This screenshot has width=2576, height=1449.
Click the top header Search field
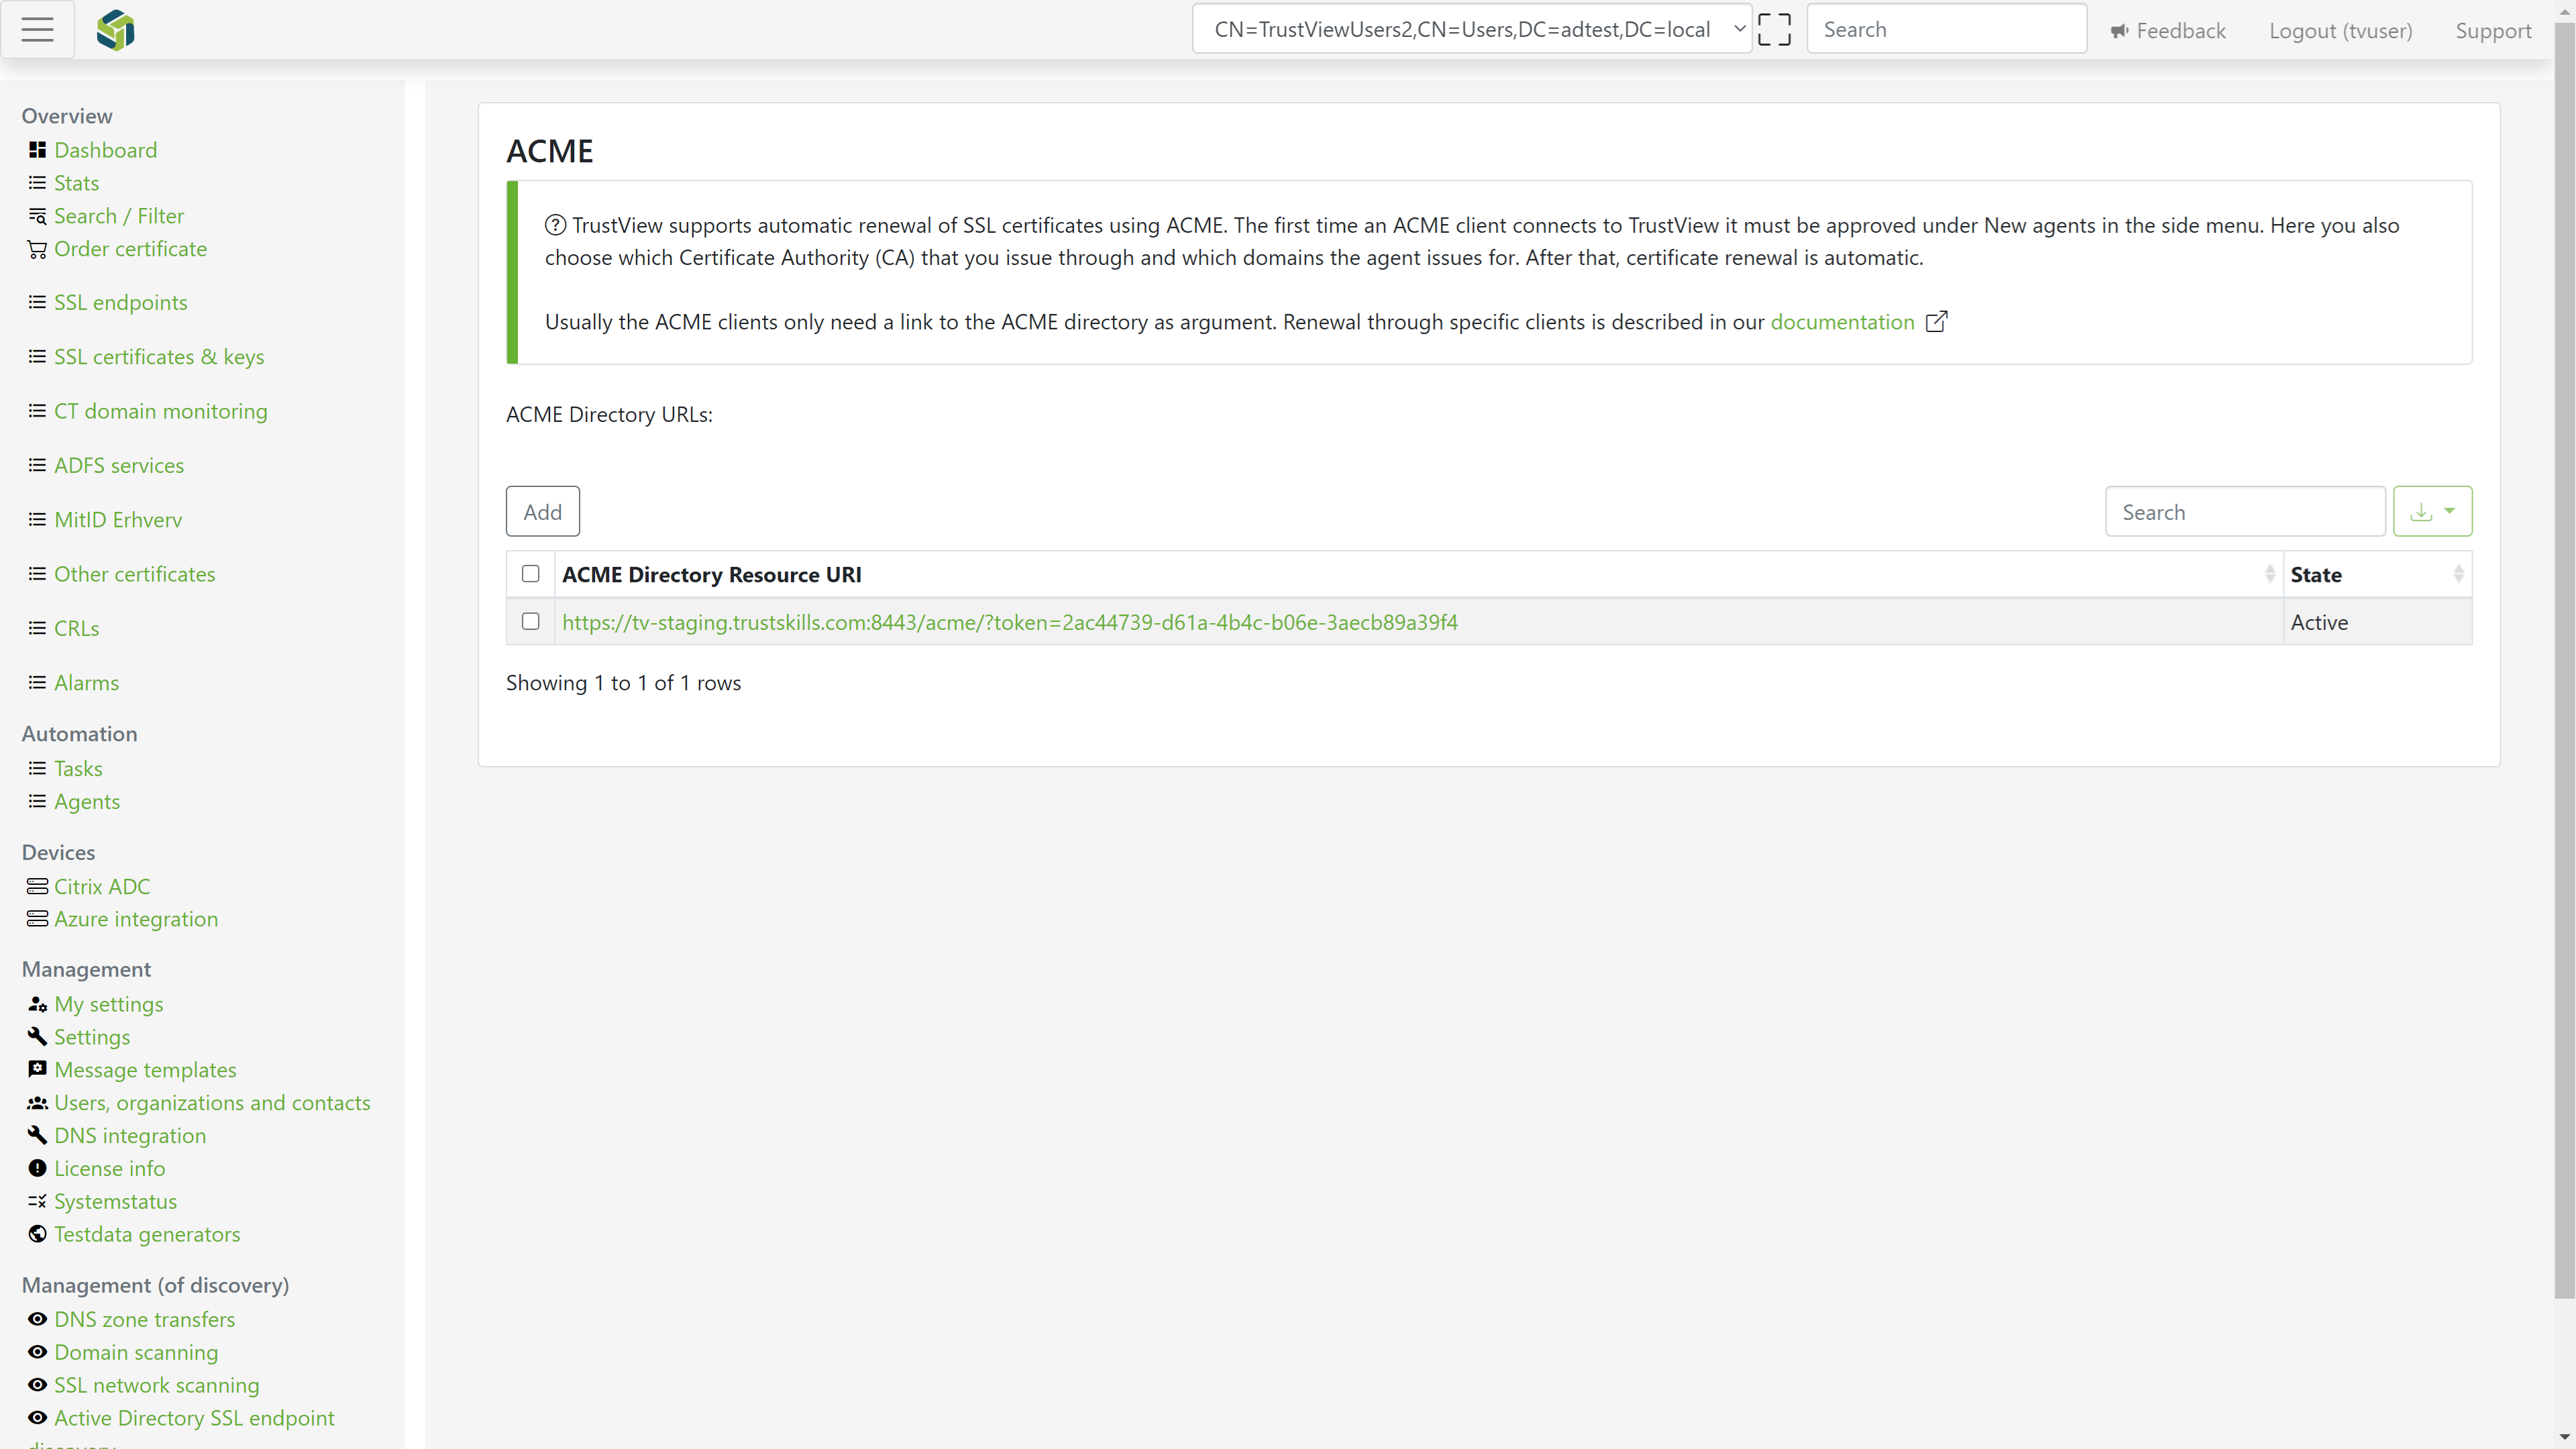1946,30
